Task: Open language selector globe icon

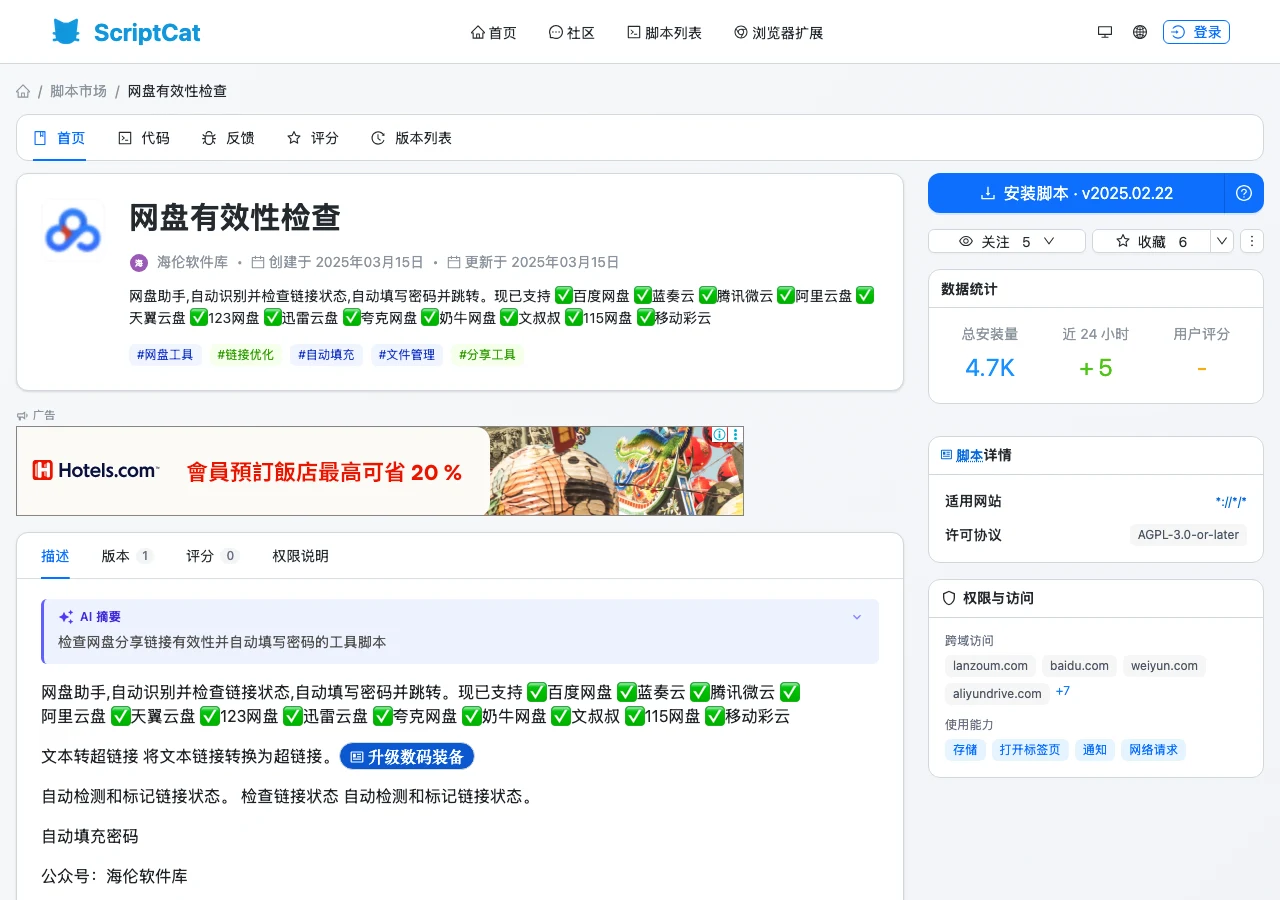Action: [x=1140, y=32]
